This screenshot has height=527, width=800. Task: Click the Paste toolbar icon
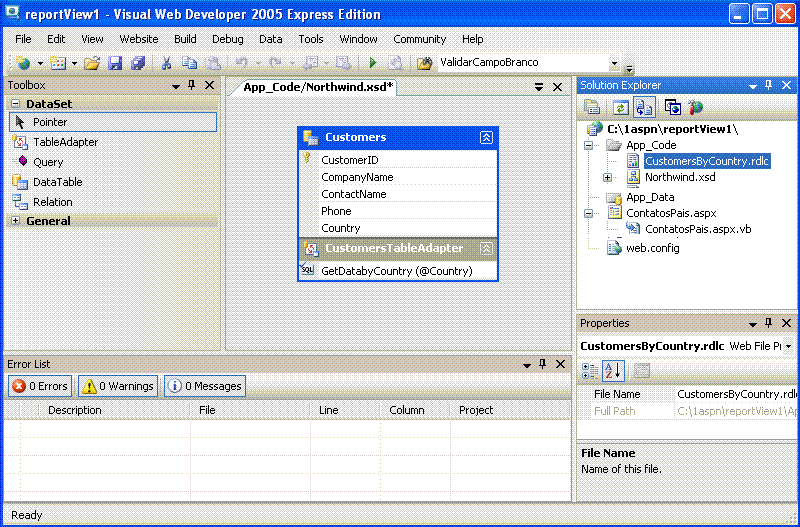point(213,63)
